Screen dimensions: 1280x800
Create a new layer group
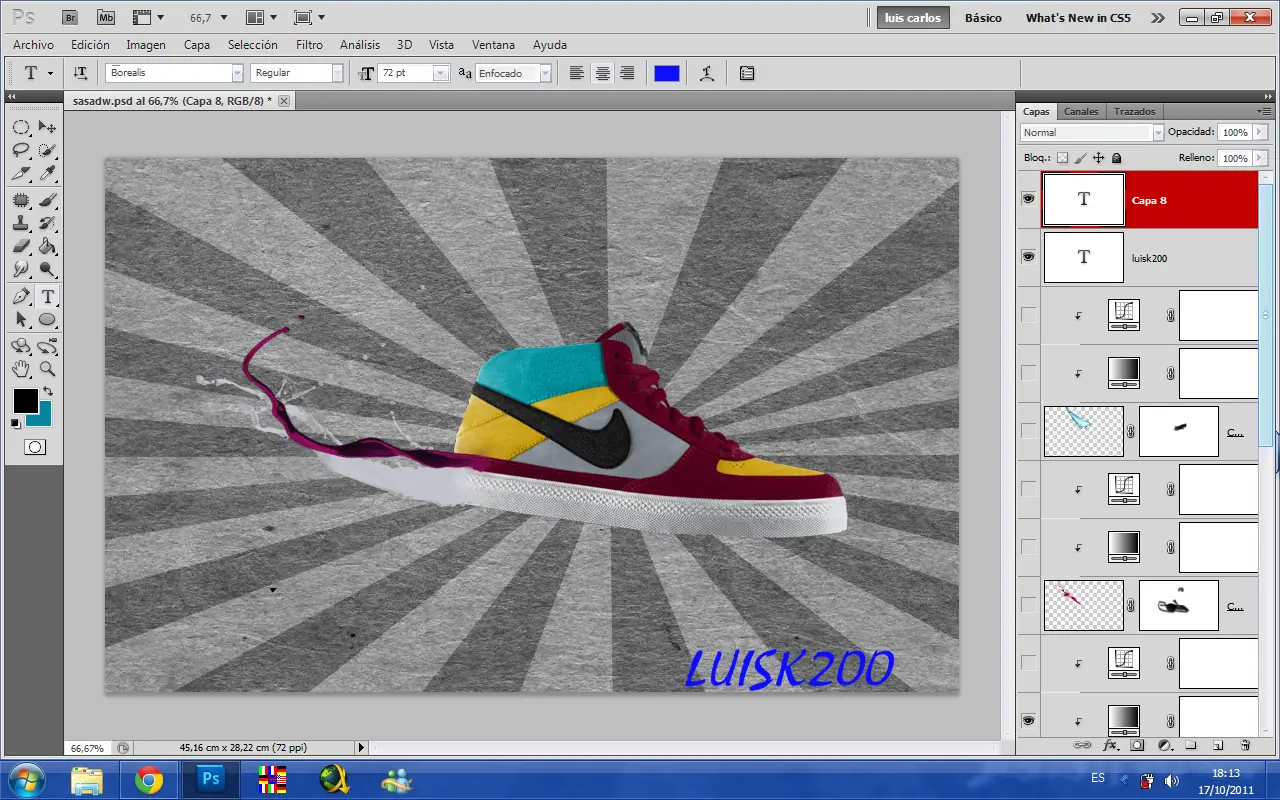(1191, 745)
